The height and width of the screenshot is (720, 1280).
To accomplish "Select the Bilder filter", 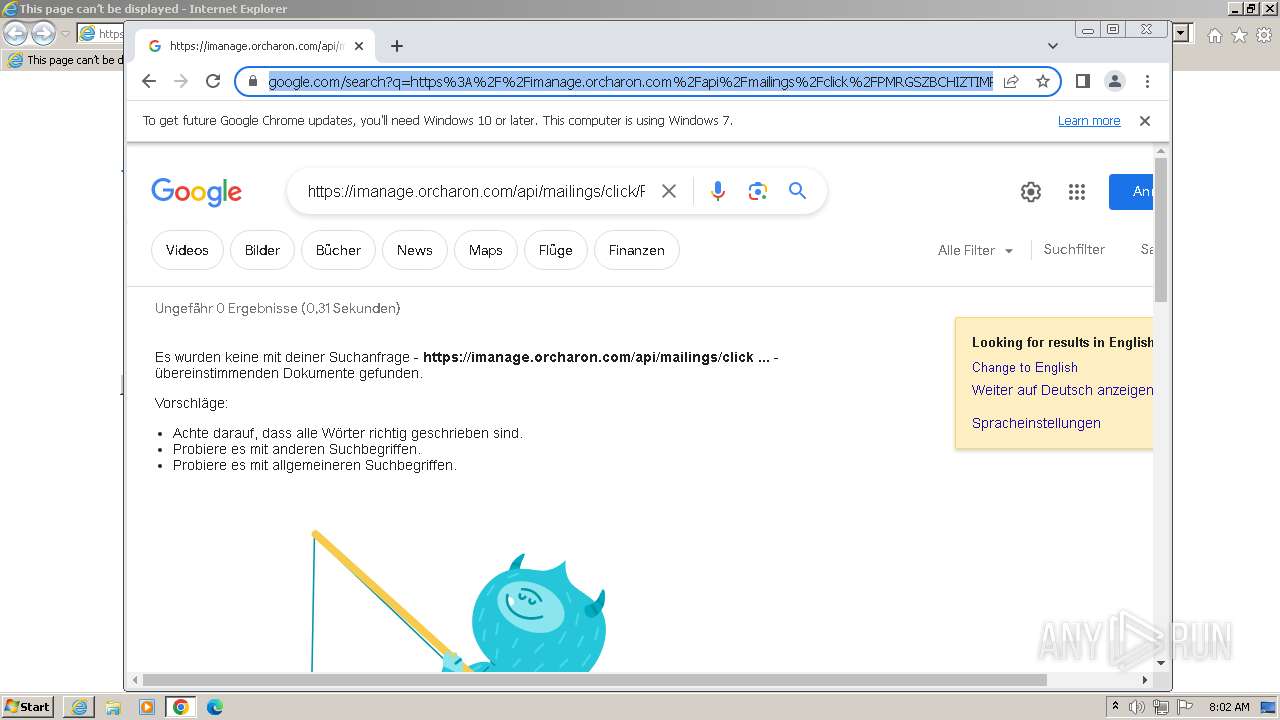I will 262,250.
